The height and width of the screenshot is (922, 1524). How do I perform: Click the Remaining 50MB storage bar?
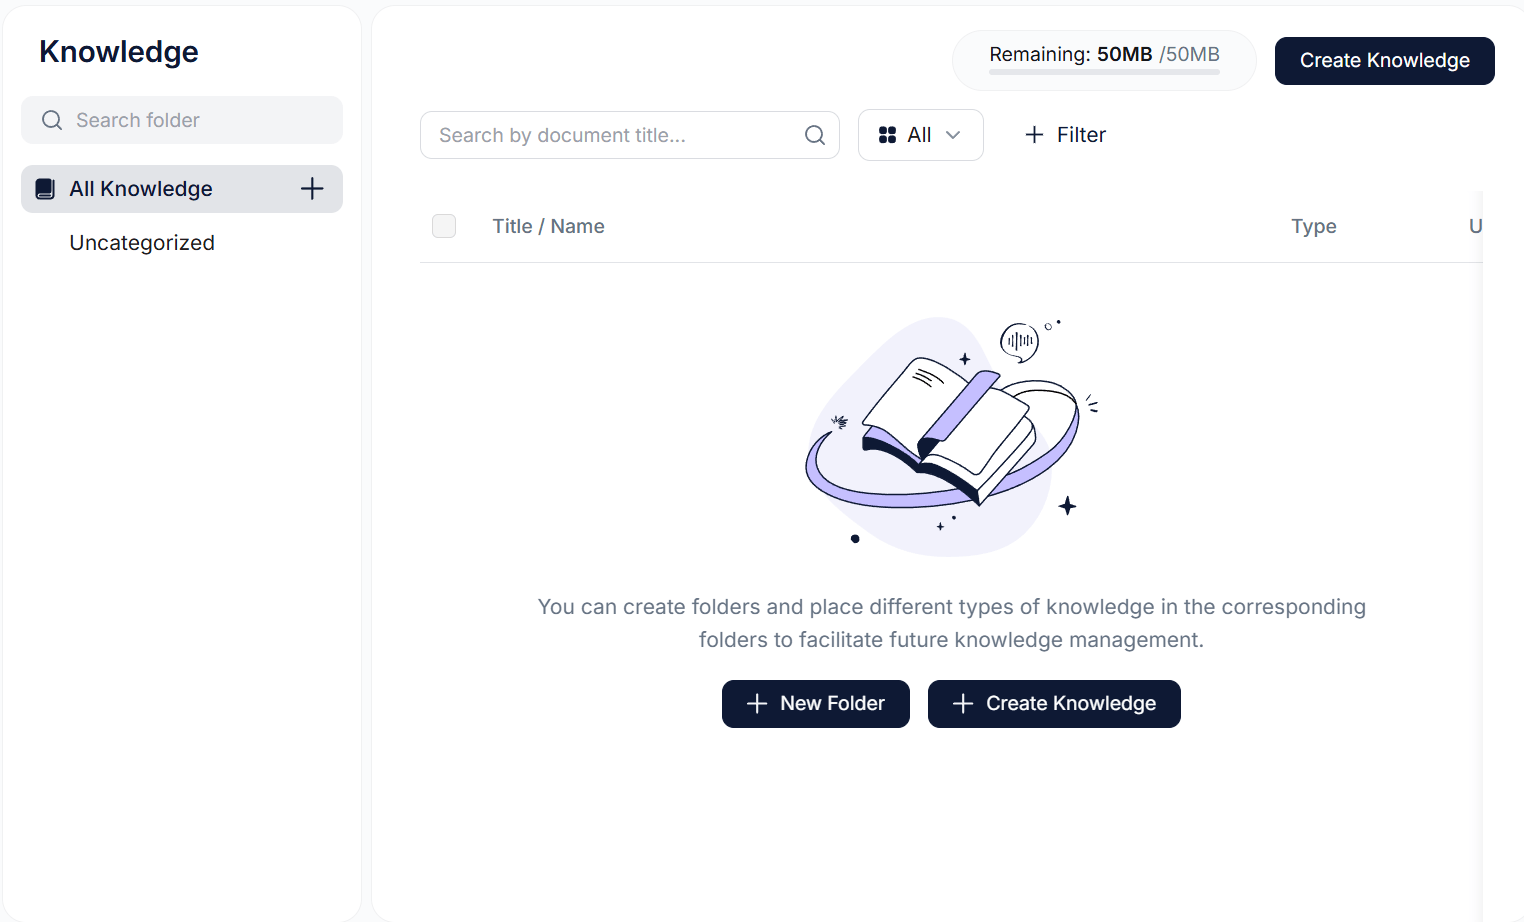1103,60
